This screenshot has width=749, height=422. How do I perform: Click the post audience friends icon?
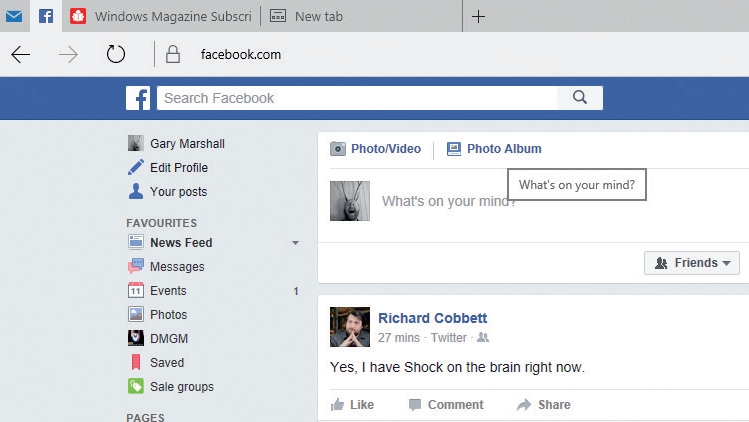(483, 337)
